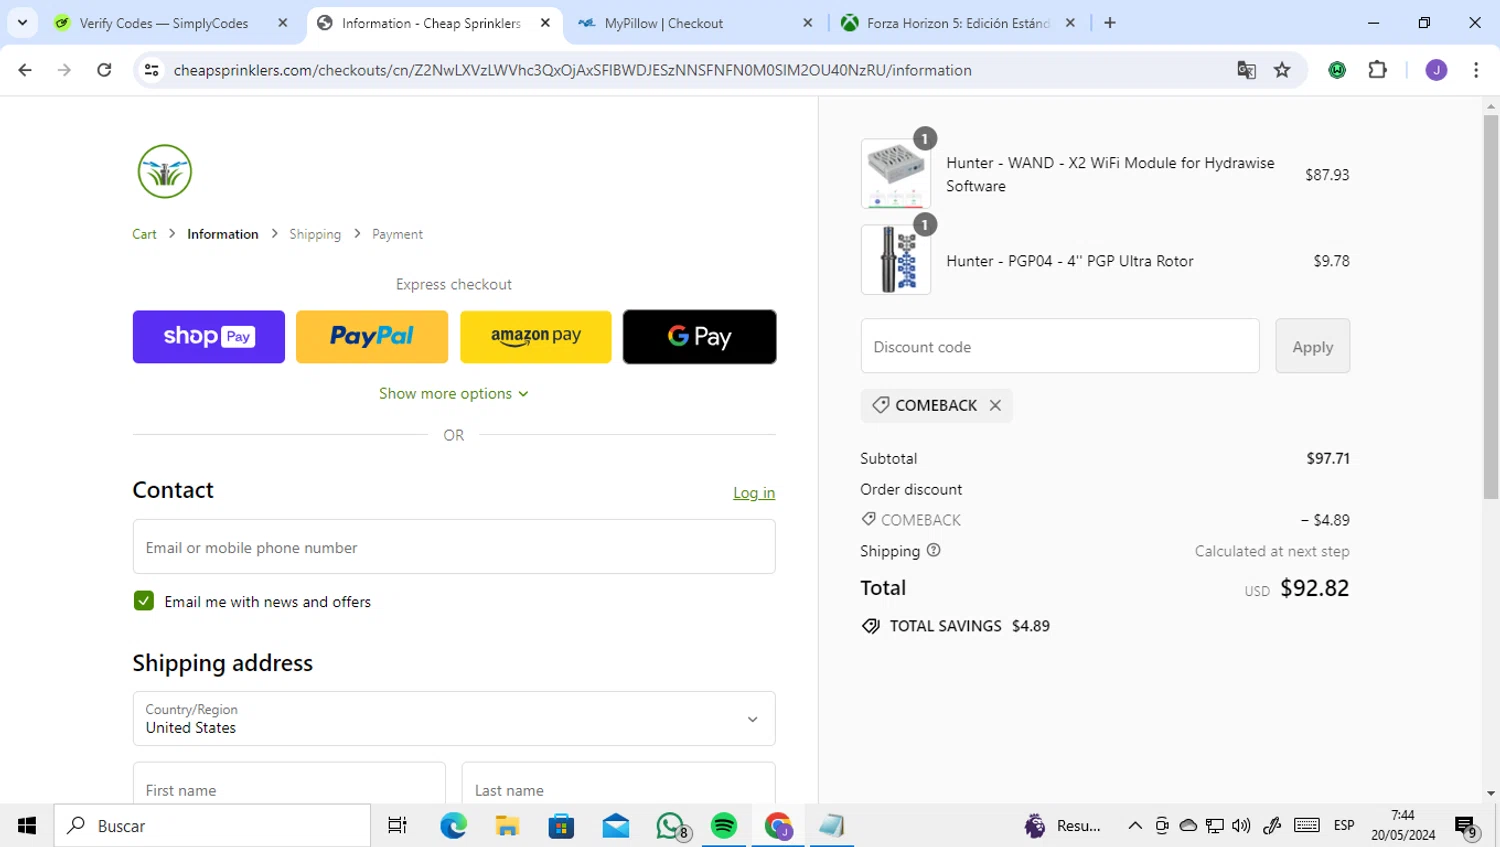Screen dimensions: 1500x847
Task: Expand Show more options
Action: click(454, 393)
